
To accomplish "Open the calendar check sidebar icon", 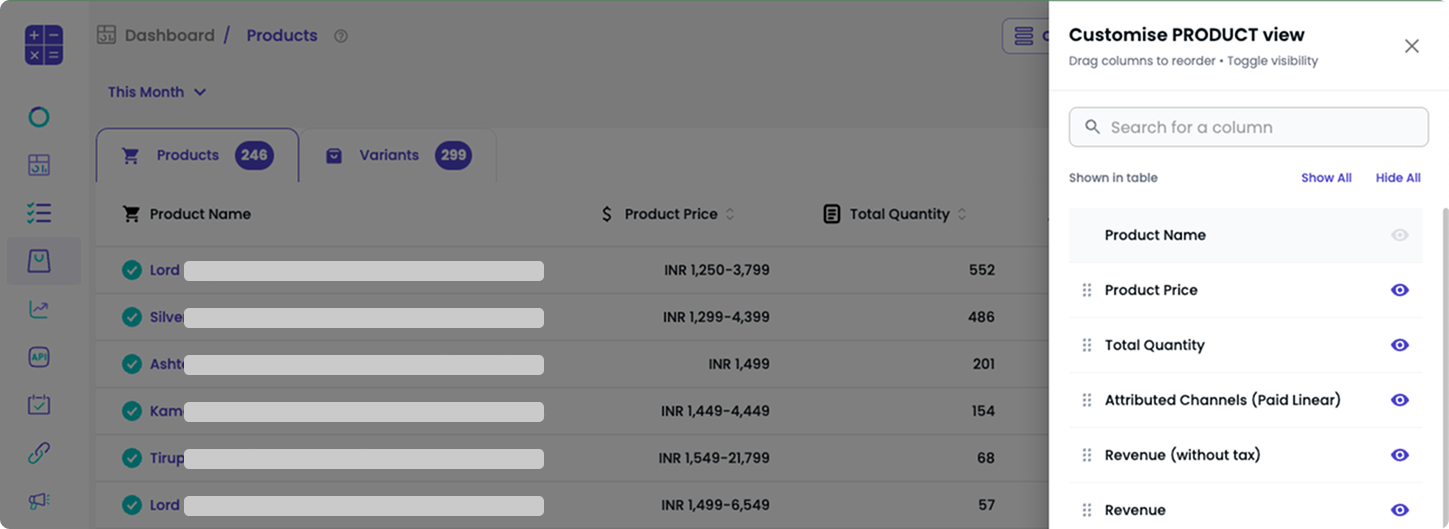I will tap(39, 405).
